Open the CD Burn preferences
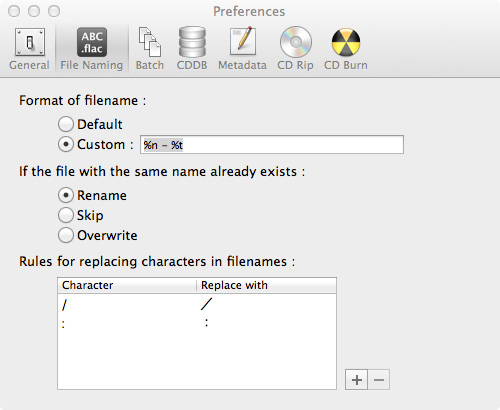Viewport: 500px width, 410px height. pos(346,48)
